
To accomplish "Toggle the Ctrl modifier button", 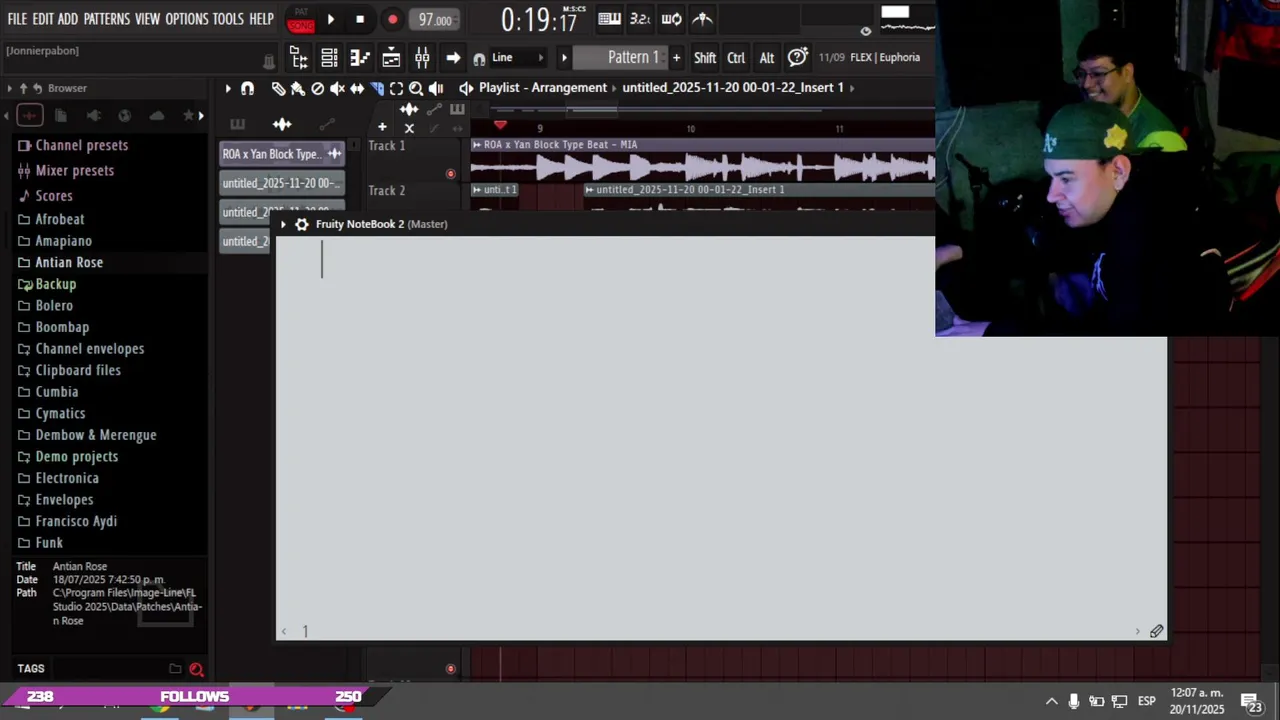I will pyautogui.click(x=736, y=58).
